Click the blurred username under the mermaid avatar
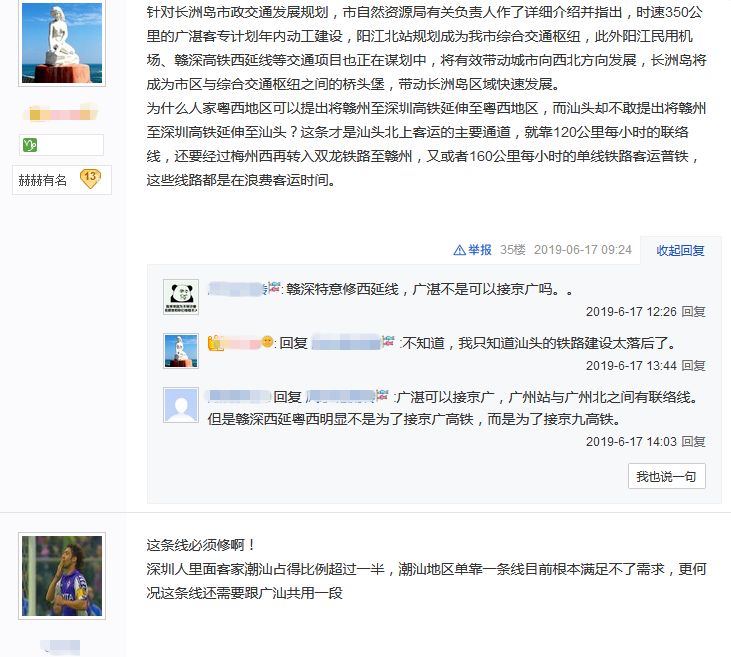Image resolution: width=731 pixels, height=657 pixels. tap(61, 113)
